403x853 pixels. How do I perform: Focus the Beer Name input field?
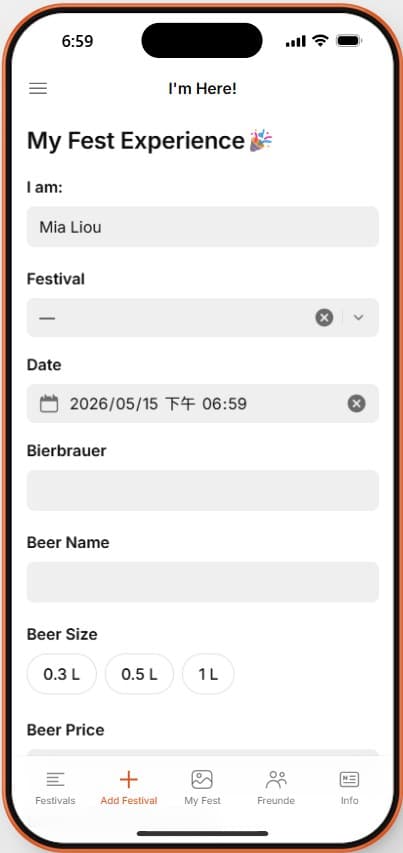tap(203, 582)
